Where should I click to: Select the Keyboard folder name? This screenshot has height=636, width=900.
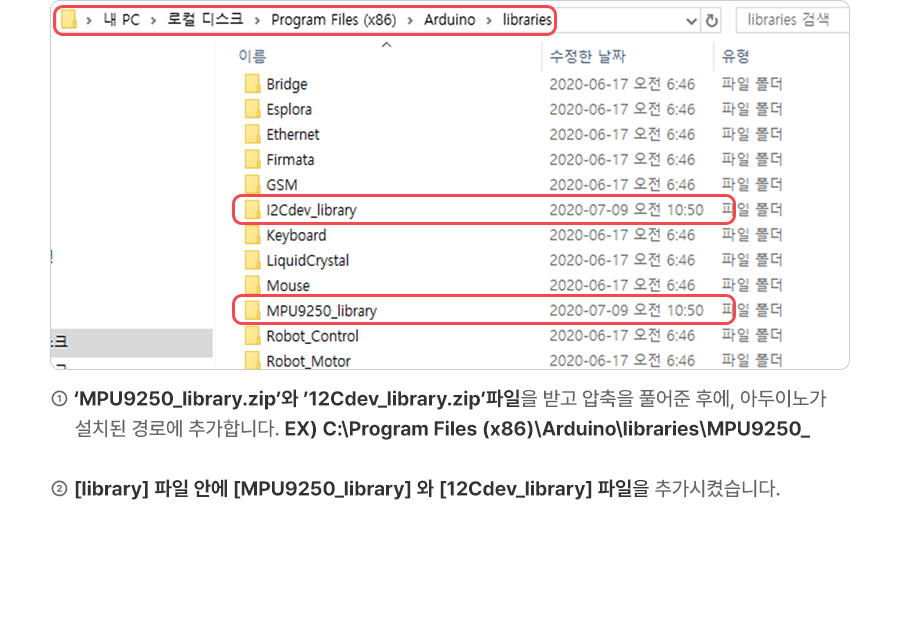(x=296, y=235)
